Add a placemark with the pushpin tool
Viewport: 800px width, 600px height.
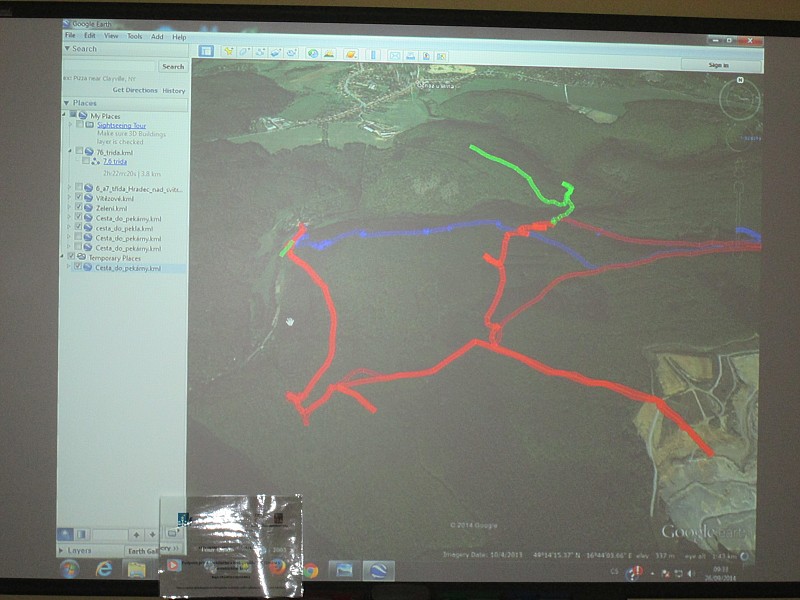(228, 52)
